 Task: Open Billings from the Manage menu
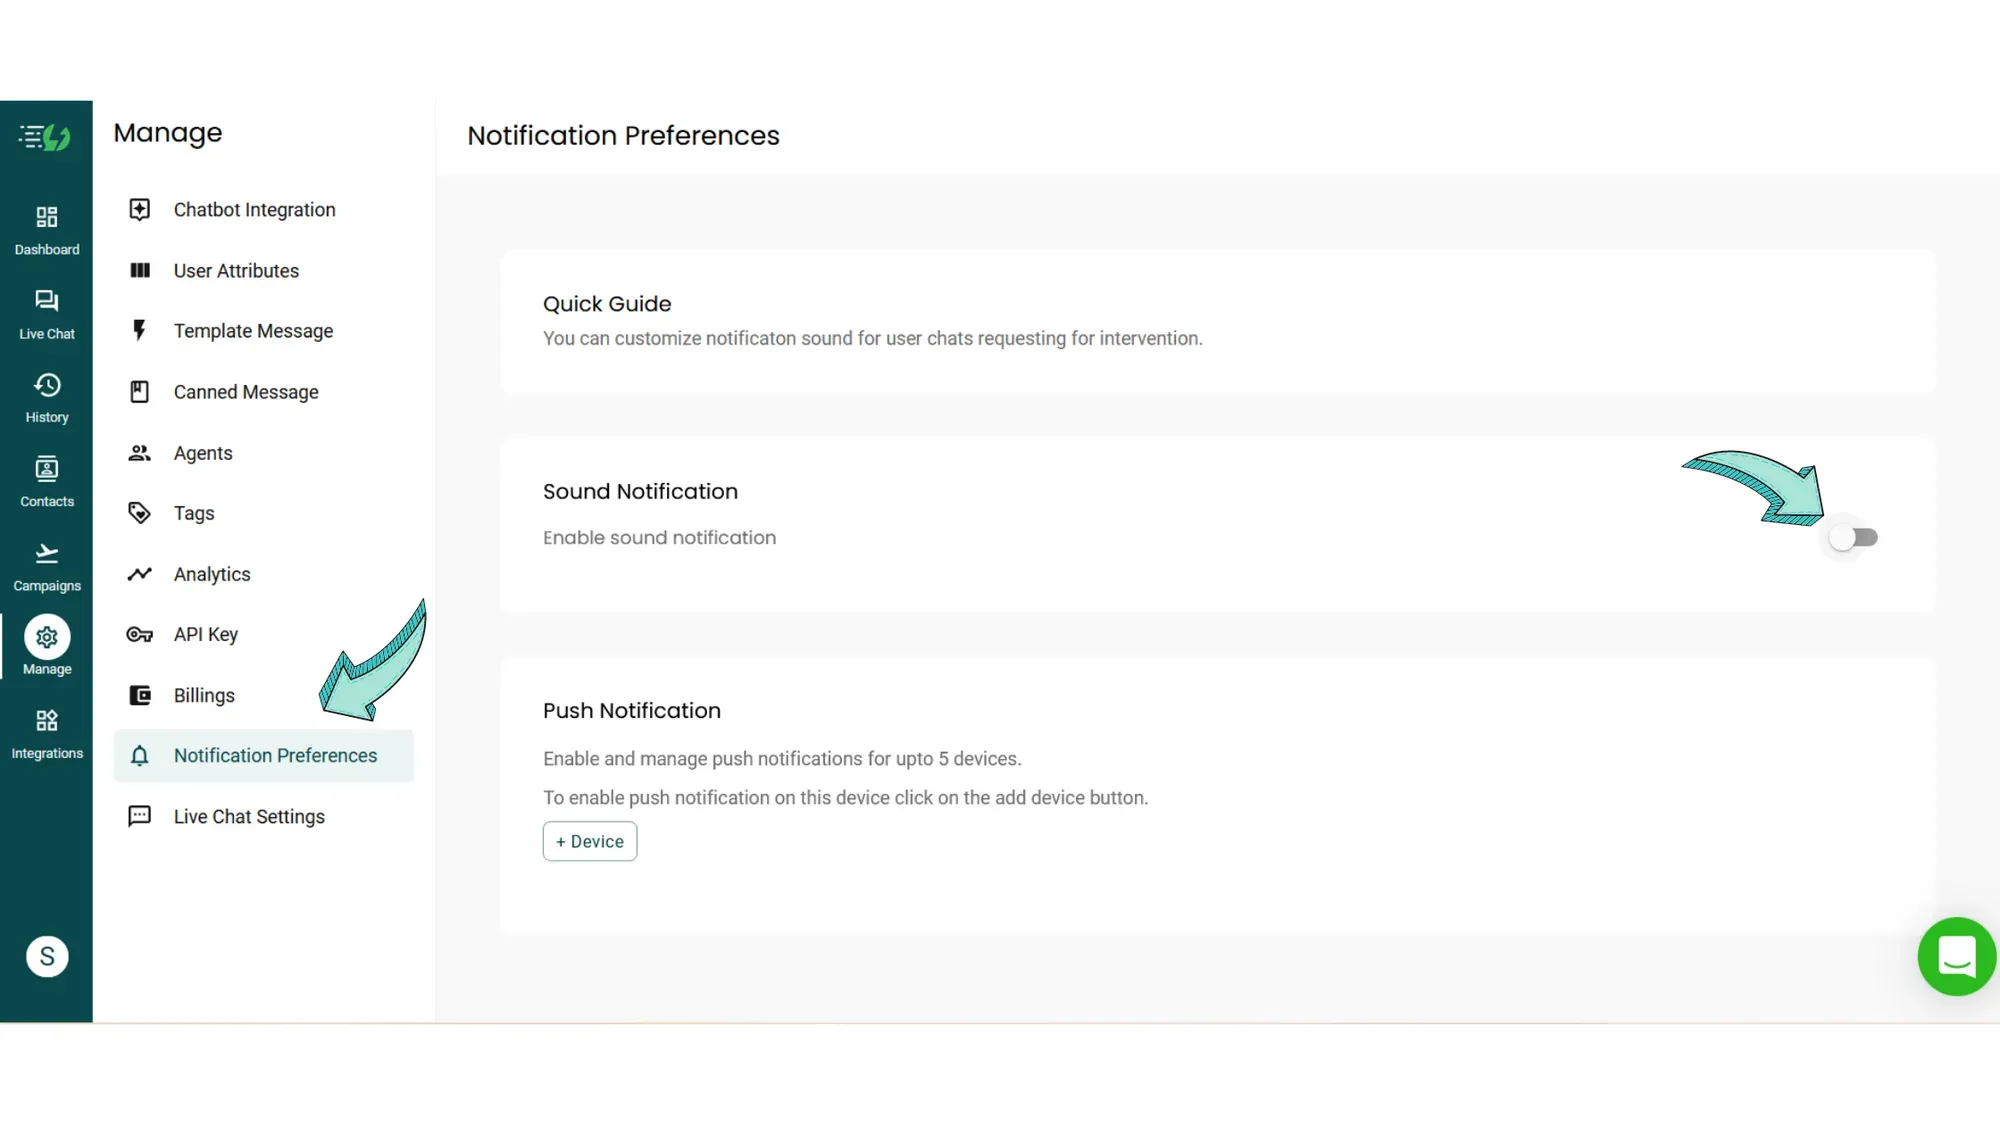pos(204,695)
